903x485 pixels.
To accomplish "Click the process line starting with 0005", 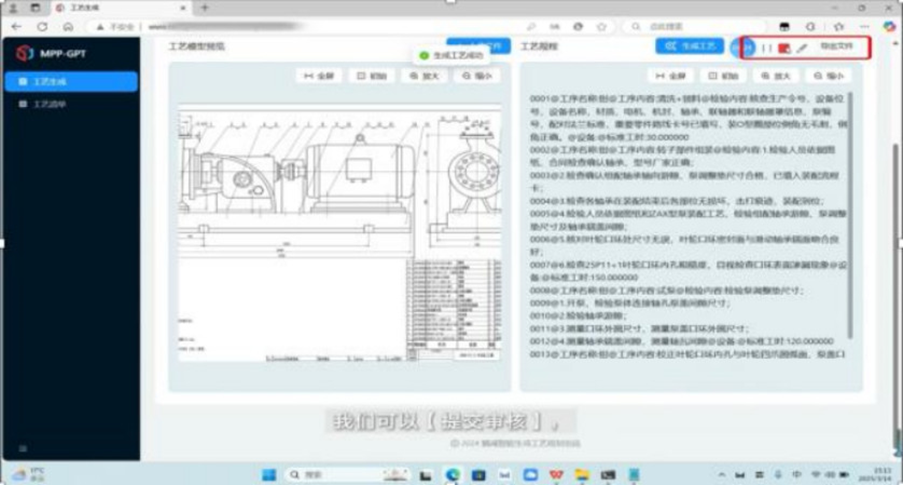I will point(688,220).
